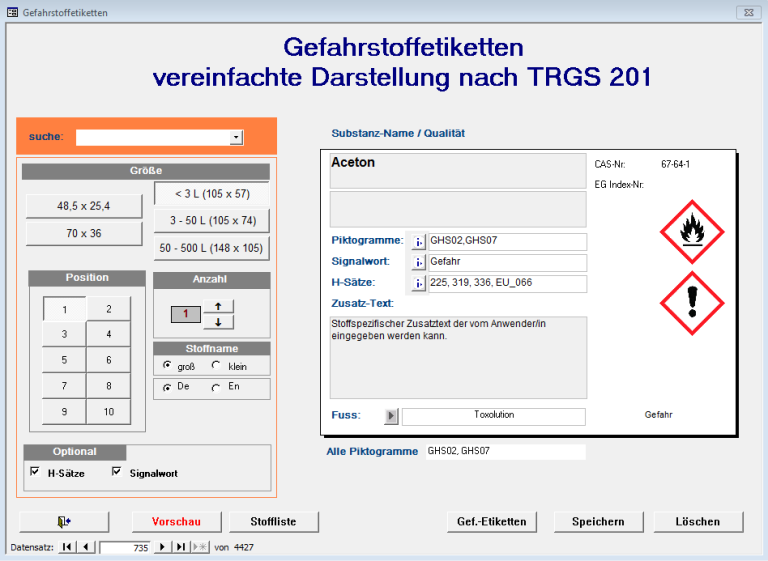Close the Gefahrstoffetiketten window
Image resolution: width=768 pixels, height=561 pixels.
pyautogui.click(x=748, y=12)
